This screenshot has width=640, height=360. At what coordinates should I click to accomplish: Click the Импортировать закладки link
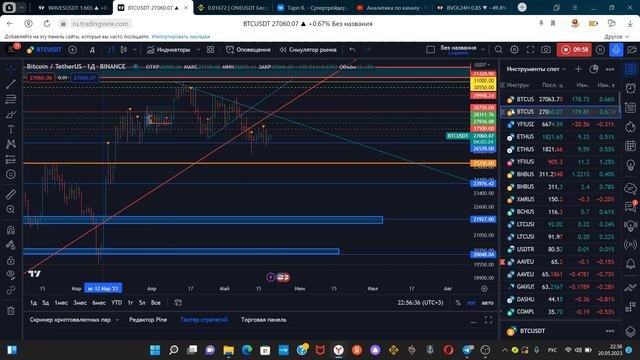(x=180, y=37)
